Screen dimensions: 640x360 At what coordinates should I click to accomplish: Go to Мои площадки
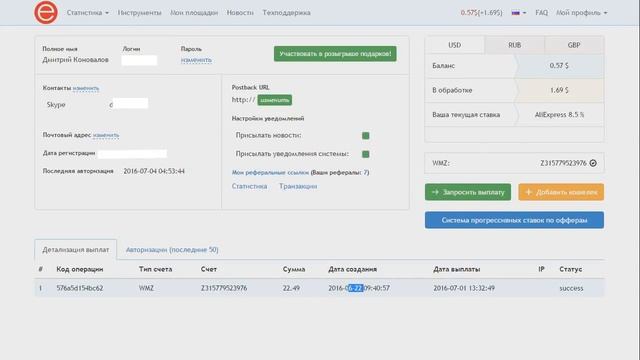(194, 13)
